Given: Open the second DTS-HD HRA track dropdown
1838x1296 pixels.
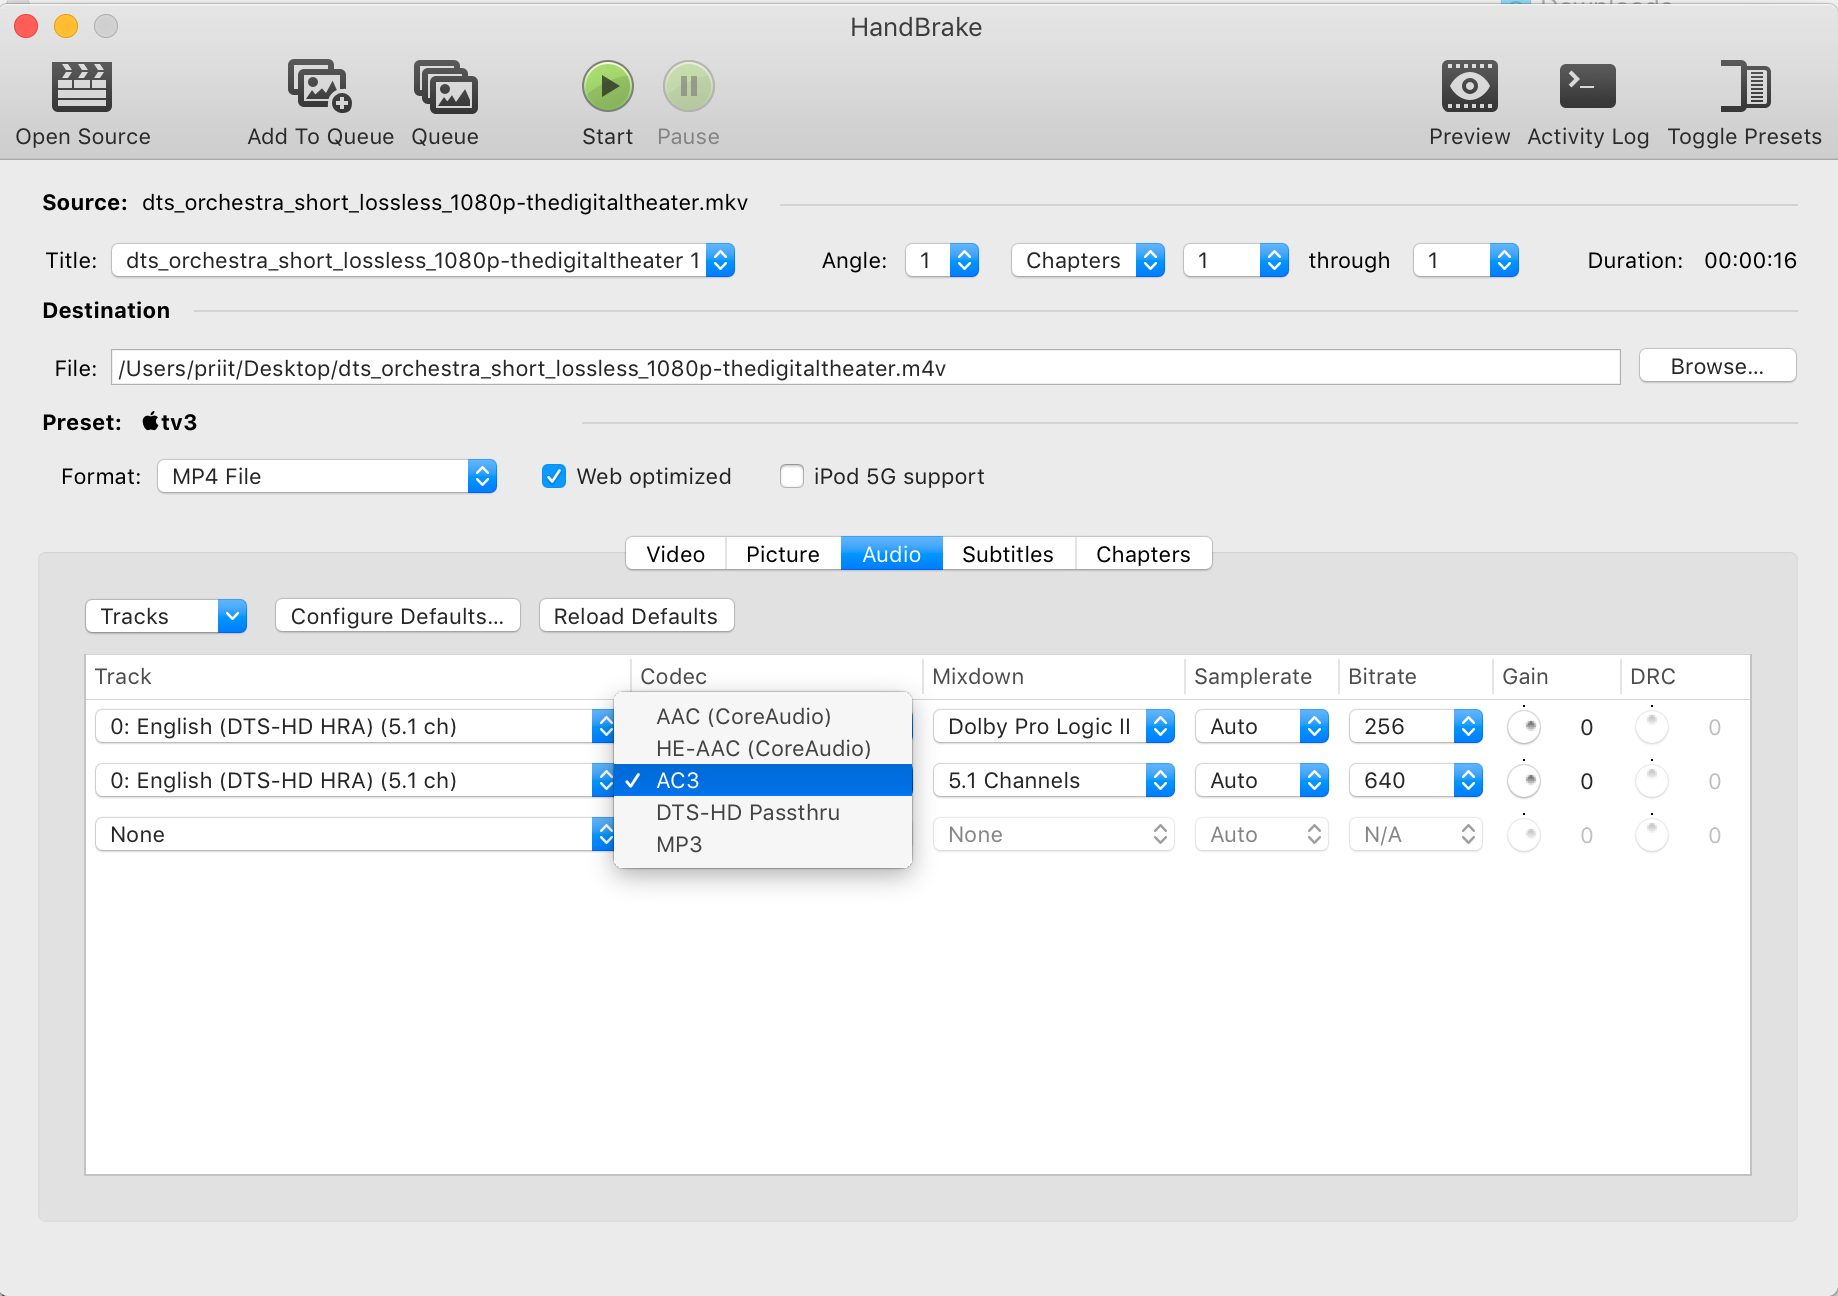Looking at the screenshot, I should 355,781.
